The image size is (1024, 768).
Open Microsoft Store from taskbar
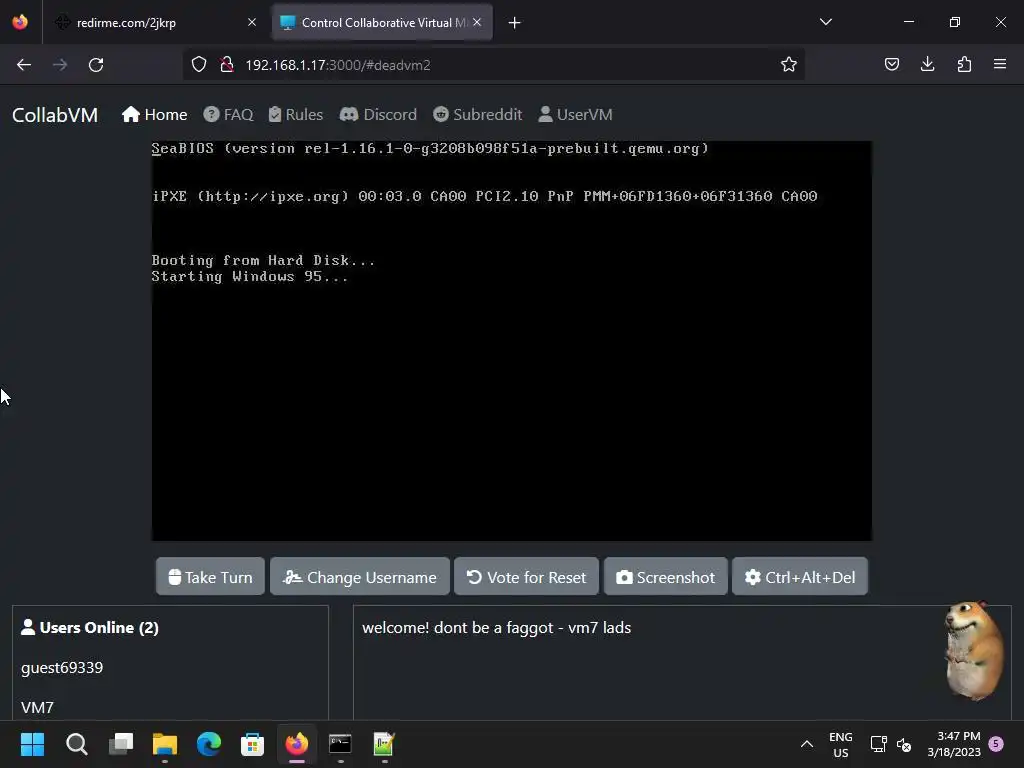tap(252, 744)
